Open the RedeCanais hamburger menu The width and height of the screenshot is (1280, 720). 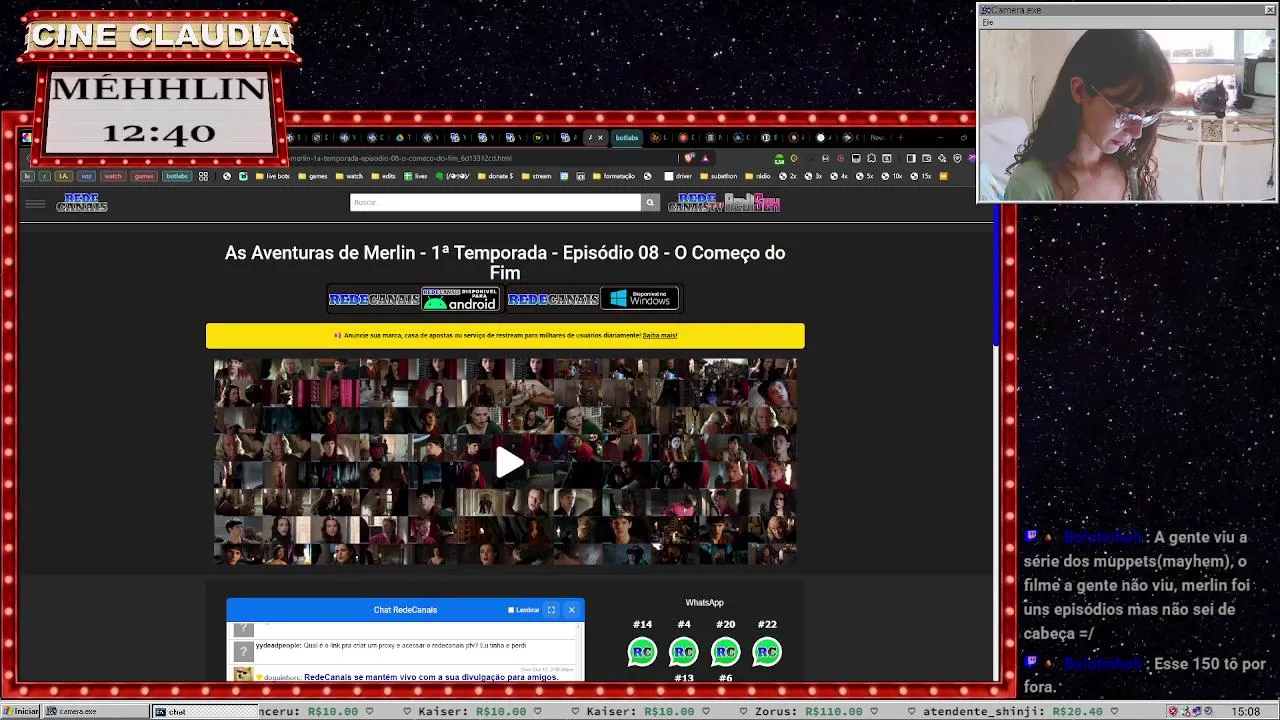tap(35, 204)
